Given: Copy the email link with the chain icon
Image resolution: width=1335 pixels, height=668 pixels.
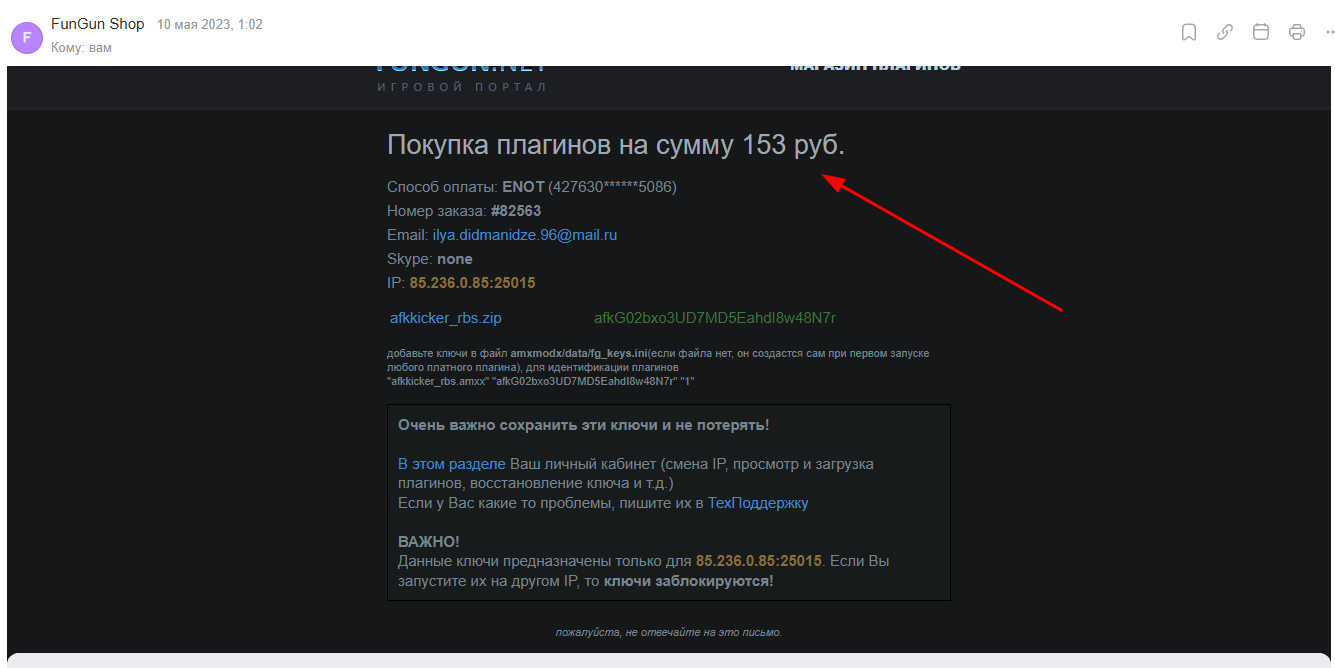Looking at the screenshot, I should [x=1225, y=32].
